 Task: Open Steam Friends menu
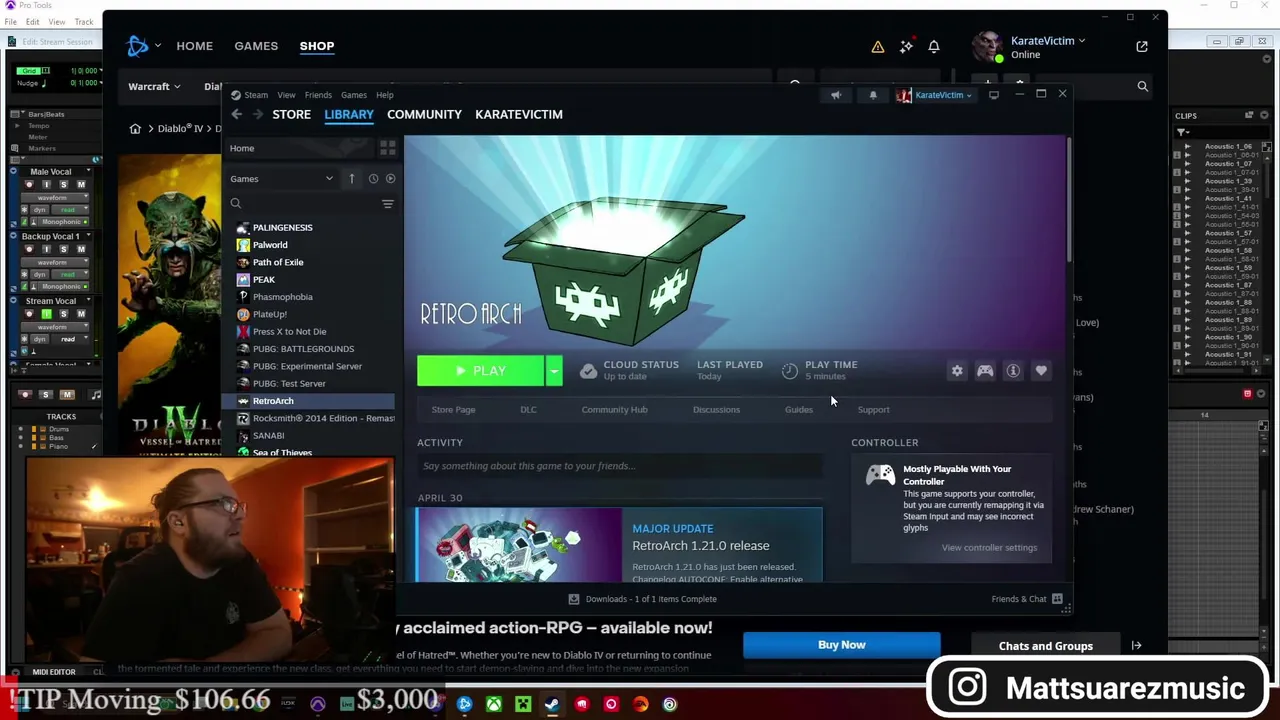pos(318,95)
